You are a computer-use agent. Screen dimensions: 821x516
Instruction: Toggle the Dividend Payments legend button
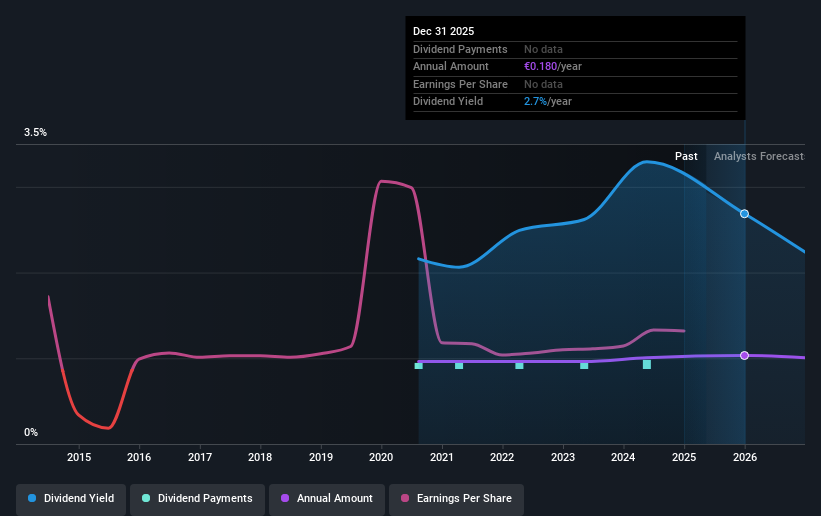197,498
